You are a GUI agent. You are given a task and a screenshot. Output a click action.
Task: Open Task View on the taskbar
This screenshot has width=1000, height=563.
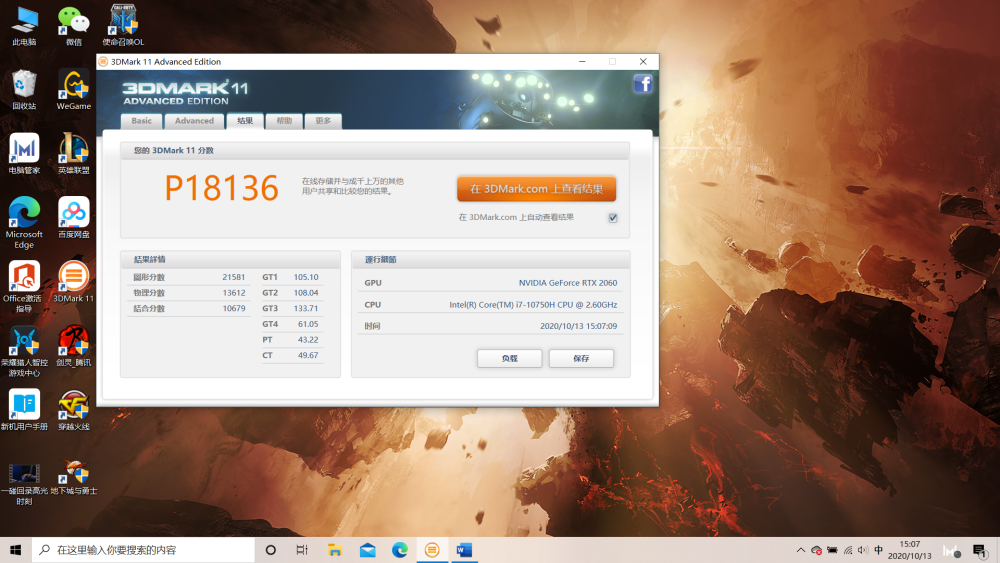[x=302, y=550]
